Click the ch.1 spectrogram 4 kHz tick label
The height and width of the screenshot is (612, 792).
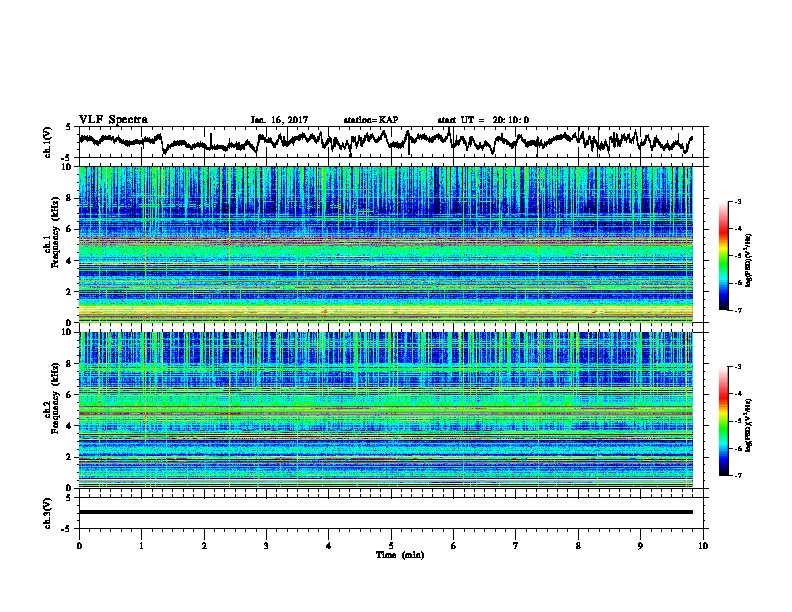click(70, 261)
